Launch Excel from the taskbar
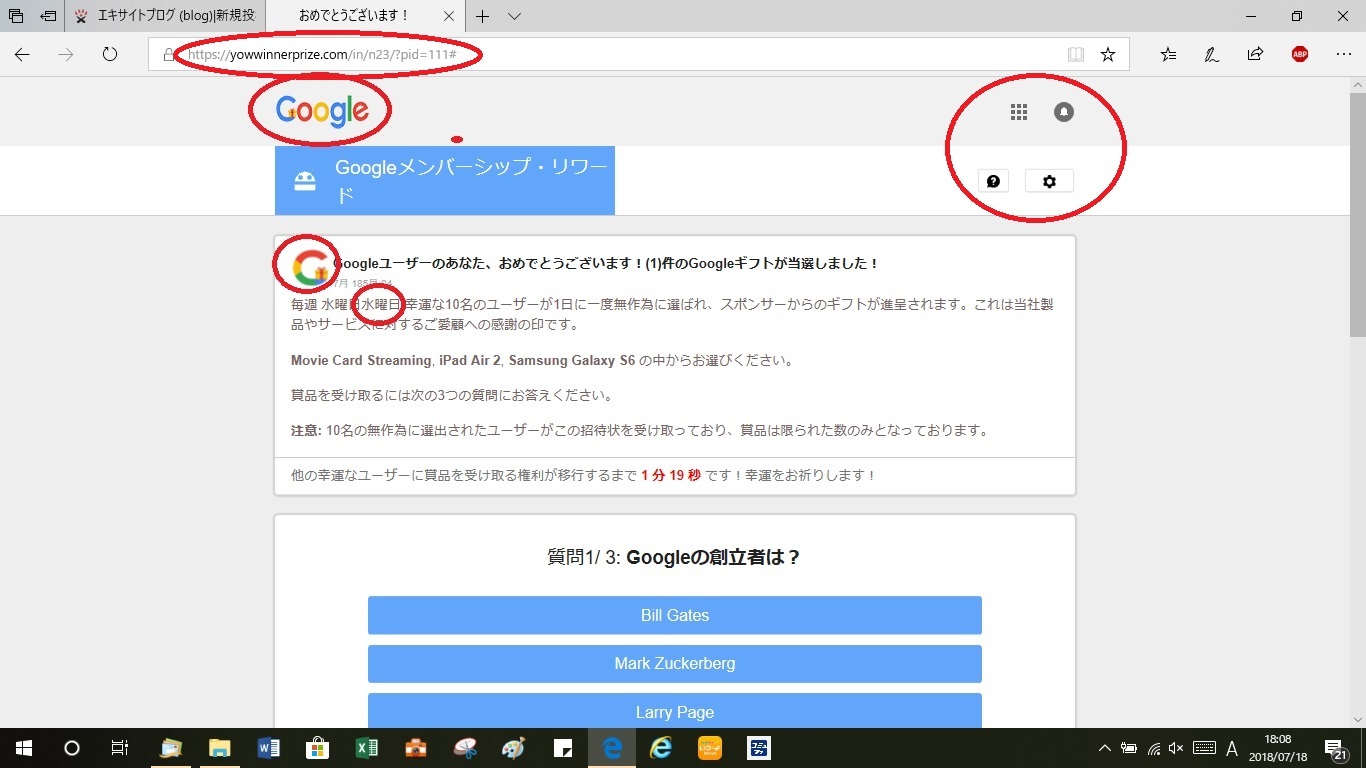The height and width of the screenshot is (768, 1366). (367, 748)
